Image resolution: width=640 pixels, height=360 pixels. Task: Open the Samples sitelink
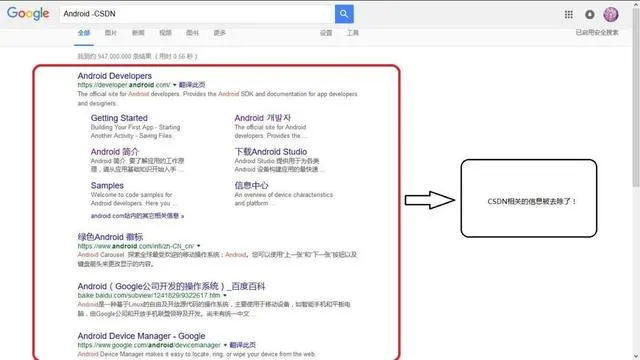coord(107,185)
